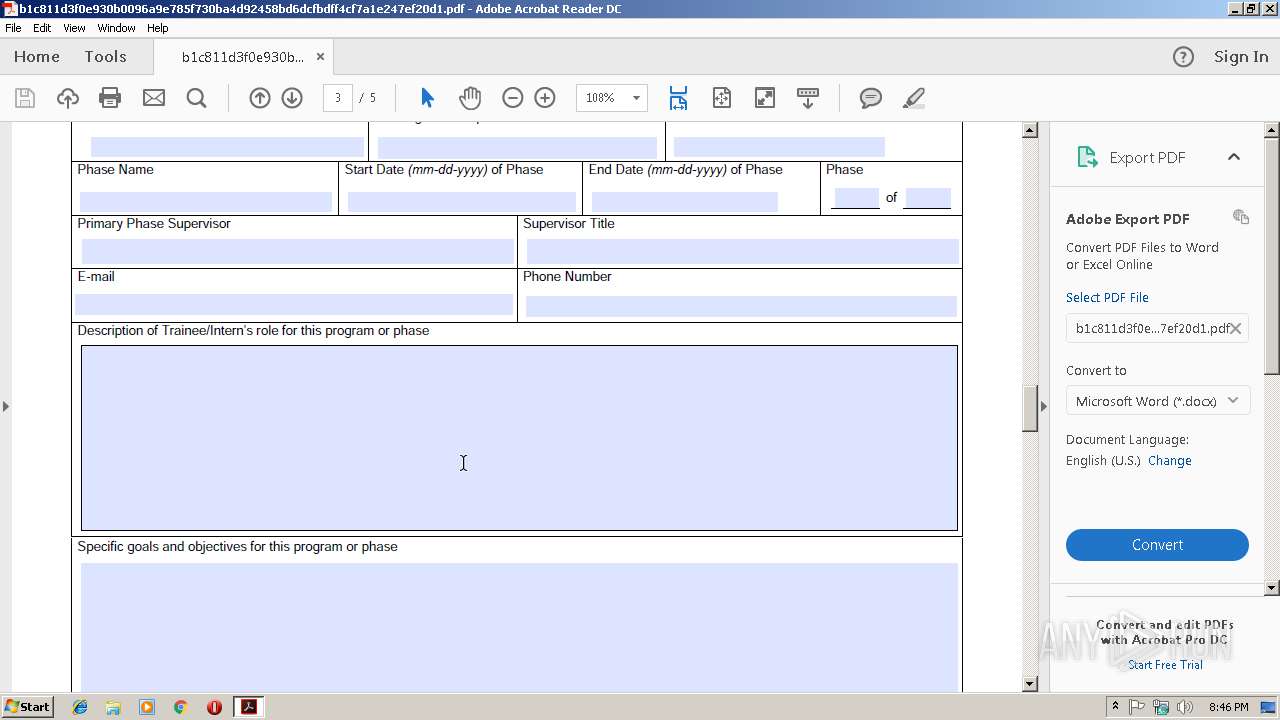
Task: Open the Help menu
Action: (158, 28)
